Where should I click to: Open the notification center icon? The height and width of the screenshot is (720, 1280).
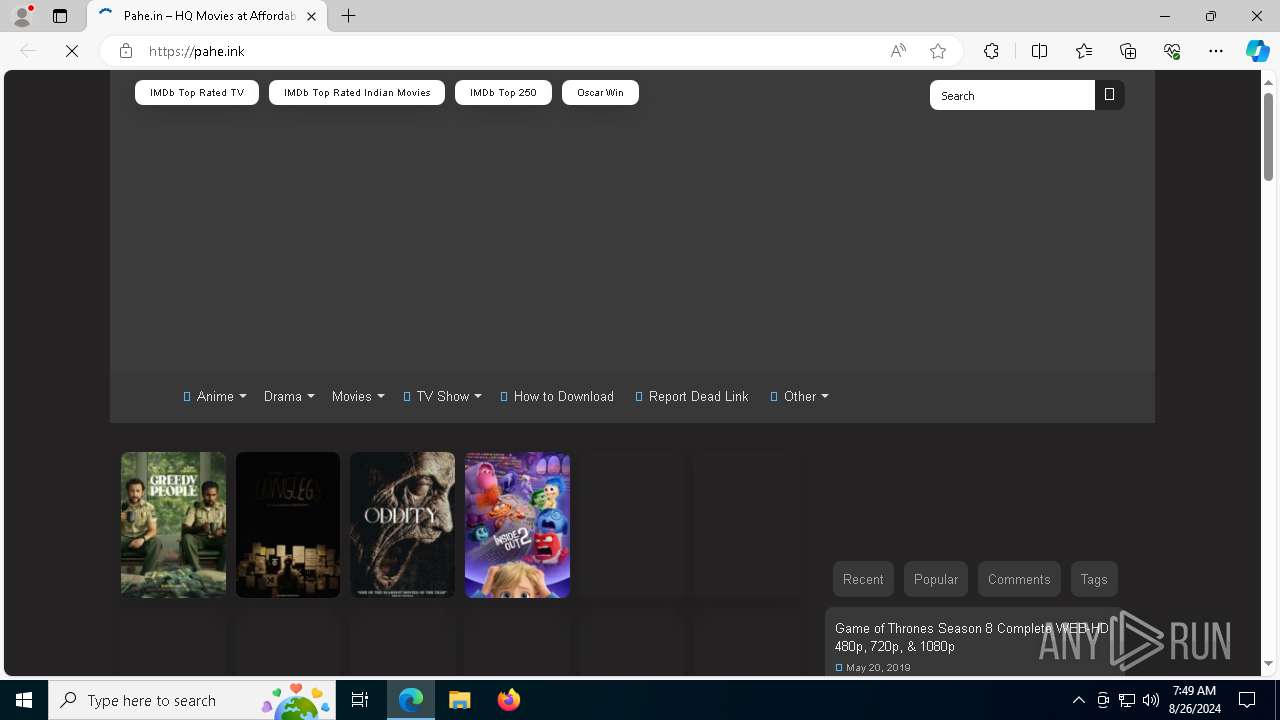click(x=1247, y=700)
